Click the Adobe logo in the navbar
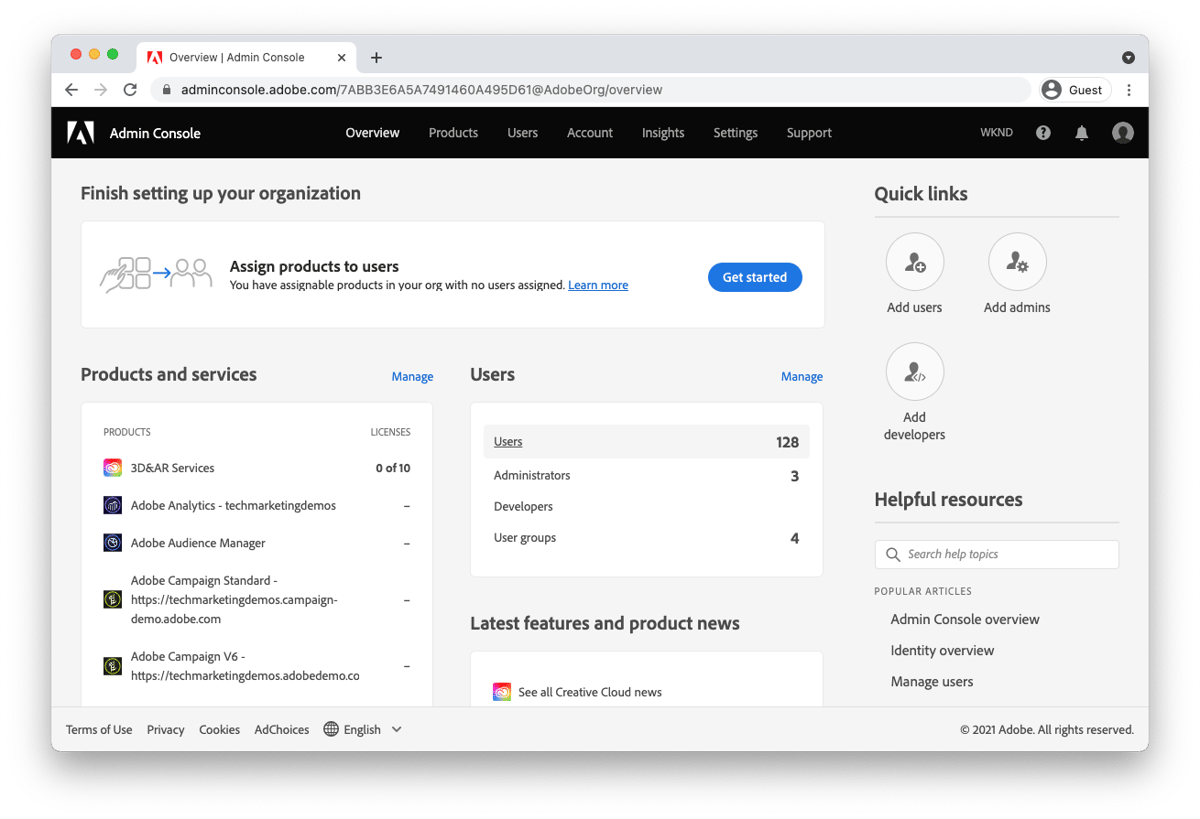 pos(80,132)
